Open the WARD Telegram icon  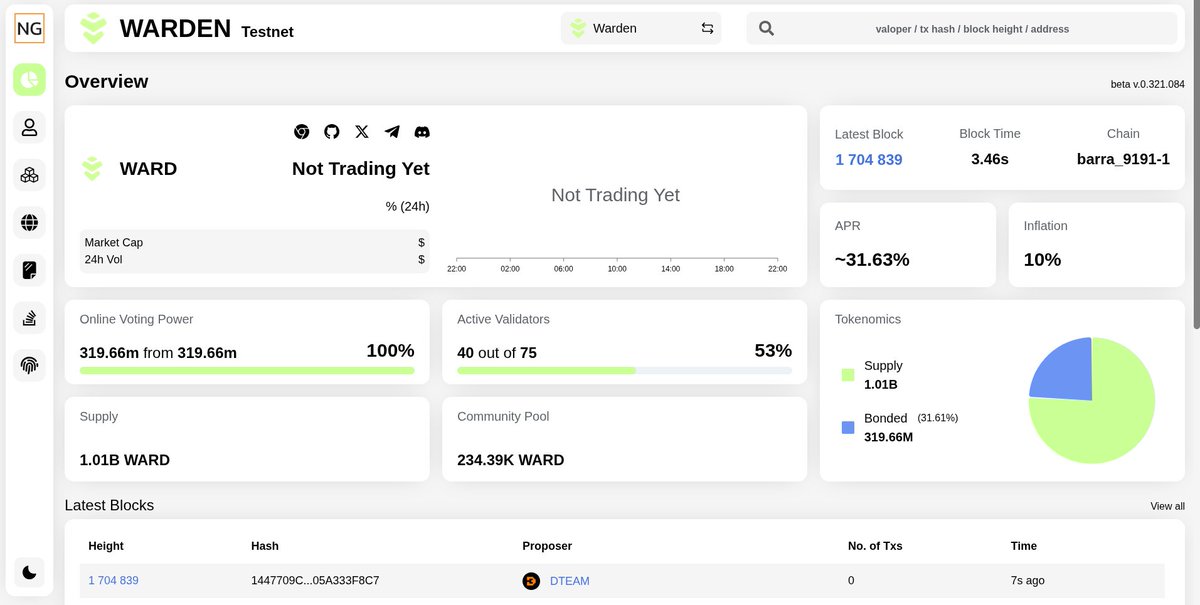[392, 131]
